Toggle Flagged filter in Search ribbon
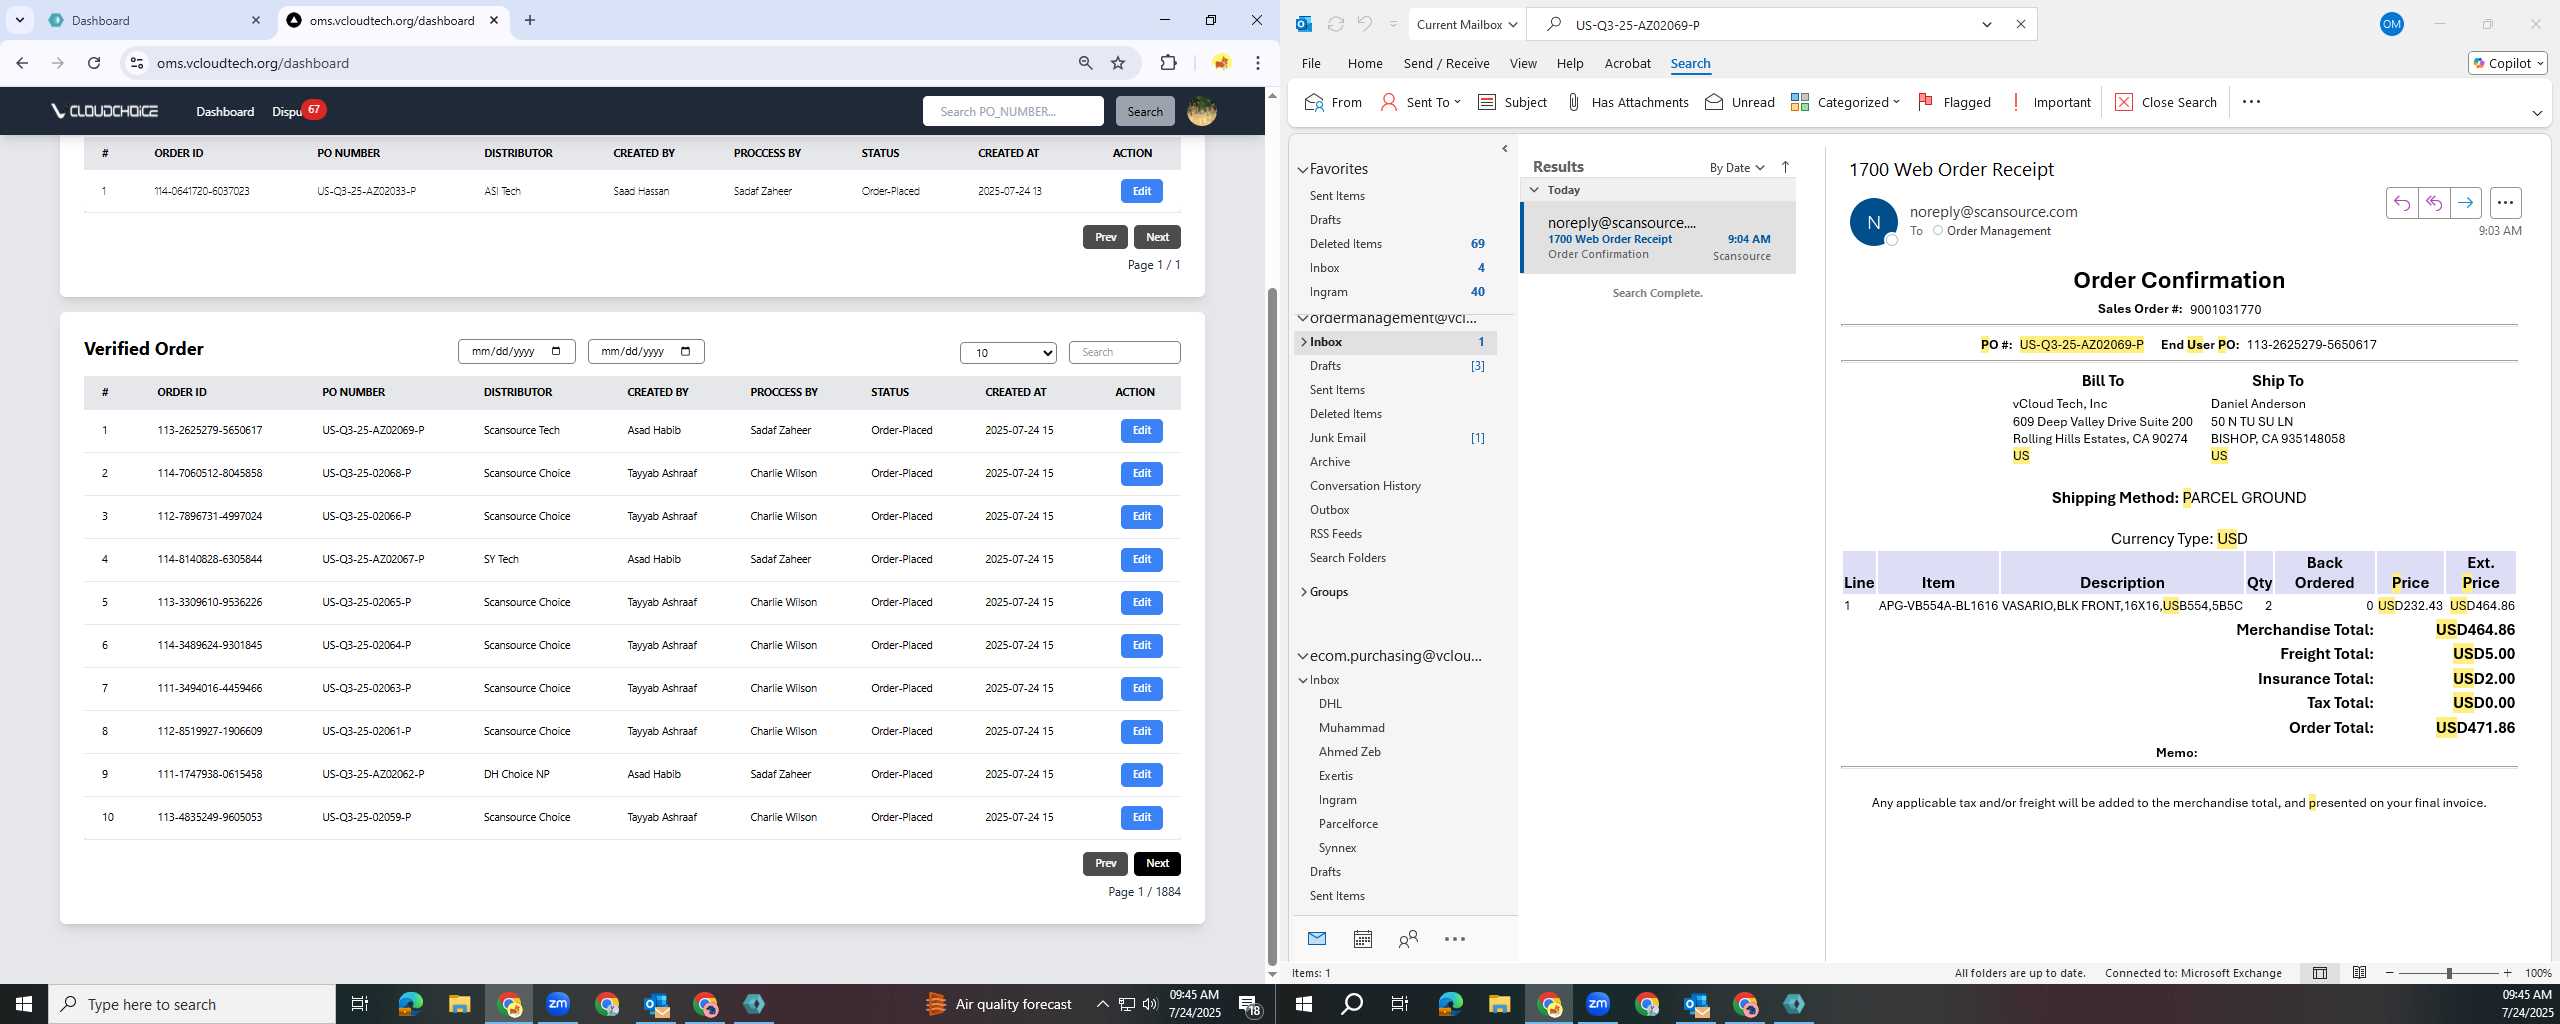This screenshot has height=1024, width=2560. [x=1954, y=102]
